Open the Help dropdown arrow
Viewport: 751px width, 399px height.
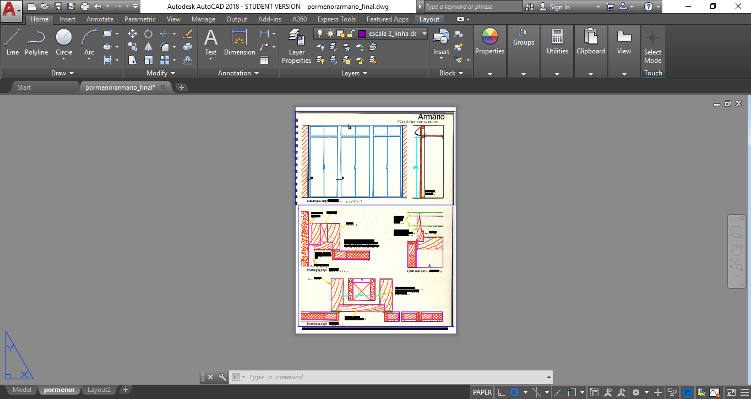[658, 7]
